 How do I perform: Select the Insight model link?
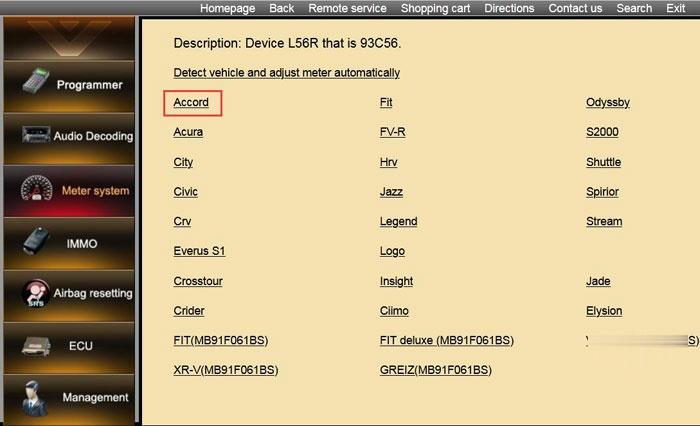(x=396, y=281)
